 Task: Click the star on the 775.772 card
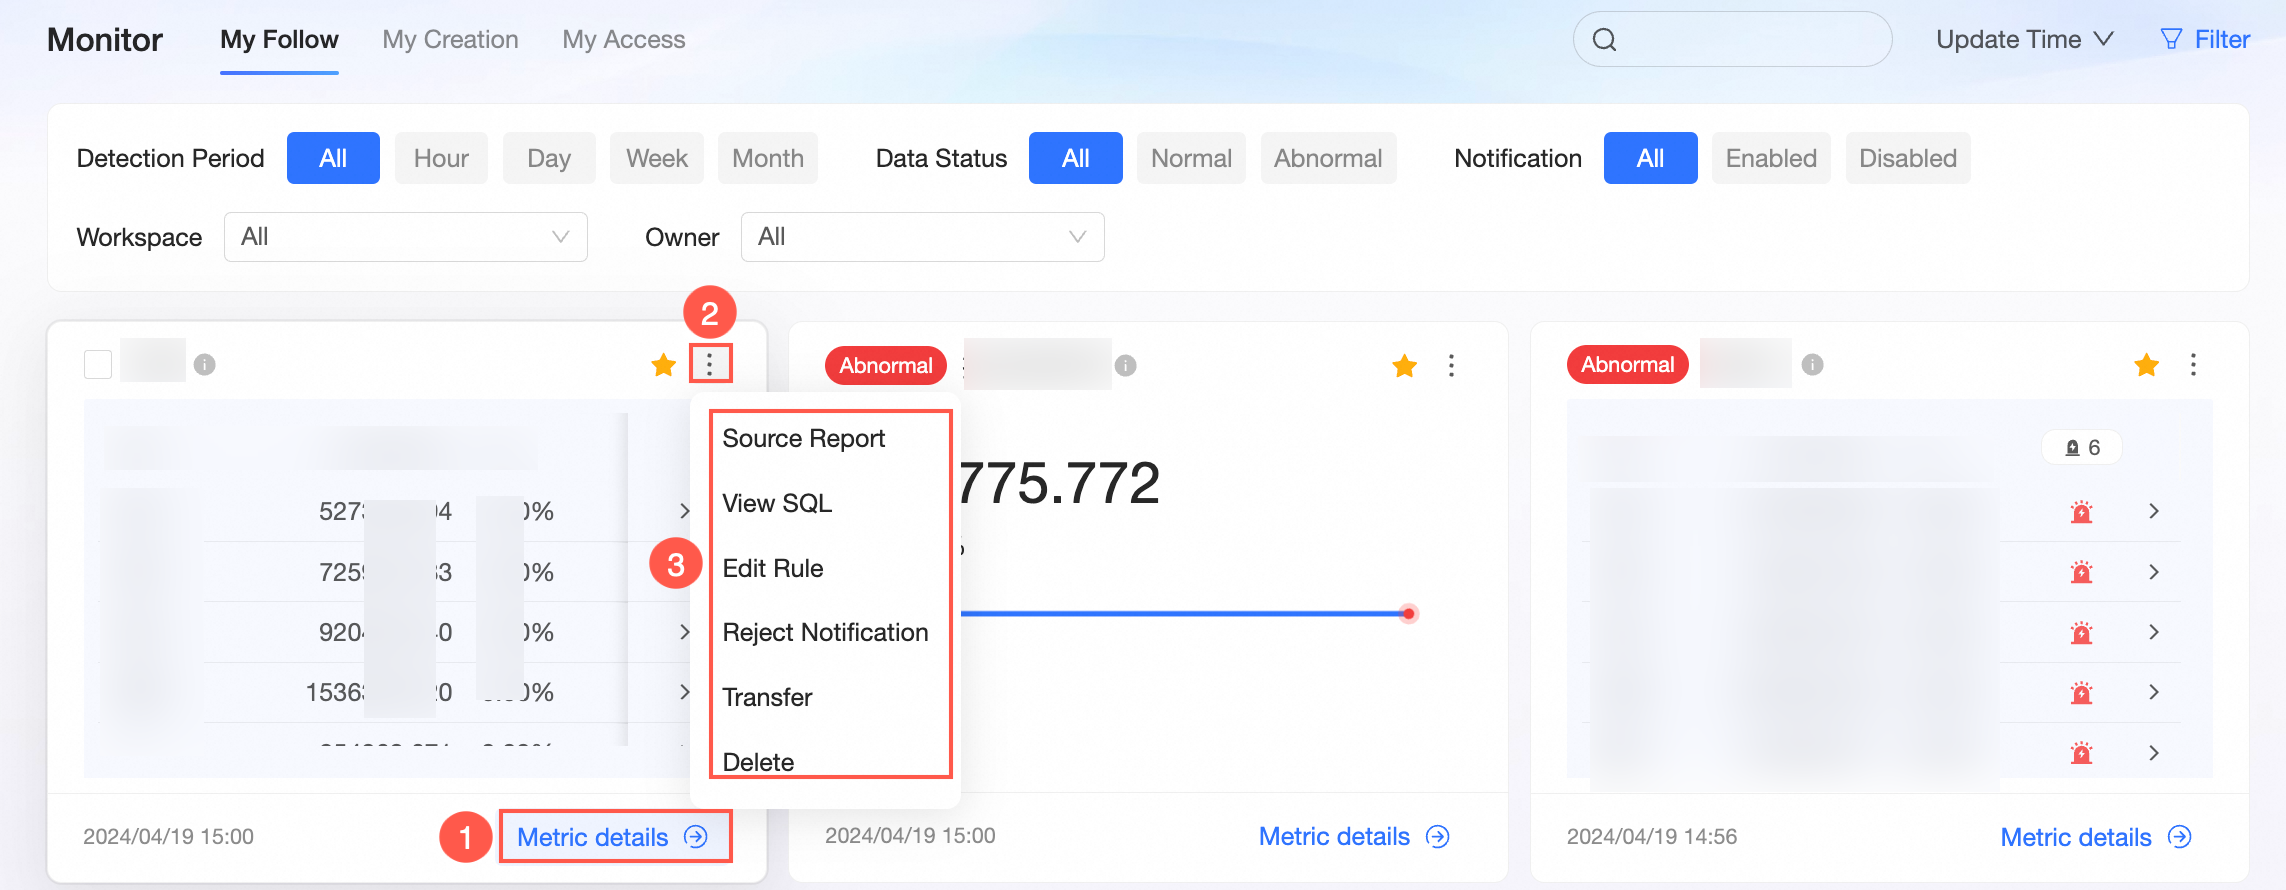coord(1404,366)
